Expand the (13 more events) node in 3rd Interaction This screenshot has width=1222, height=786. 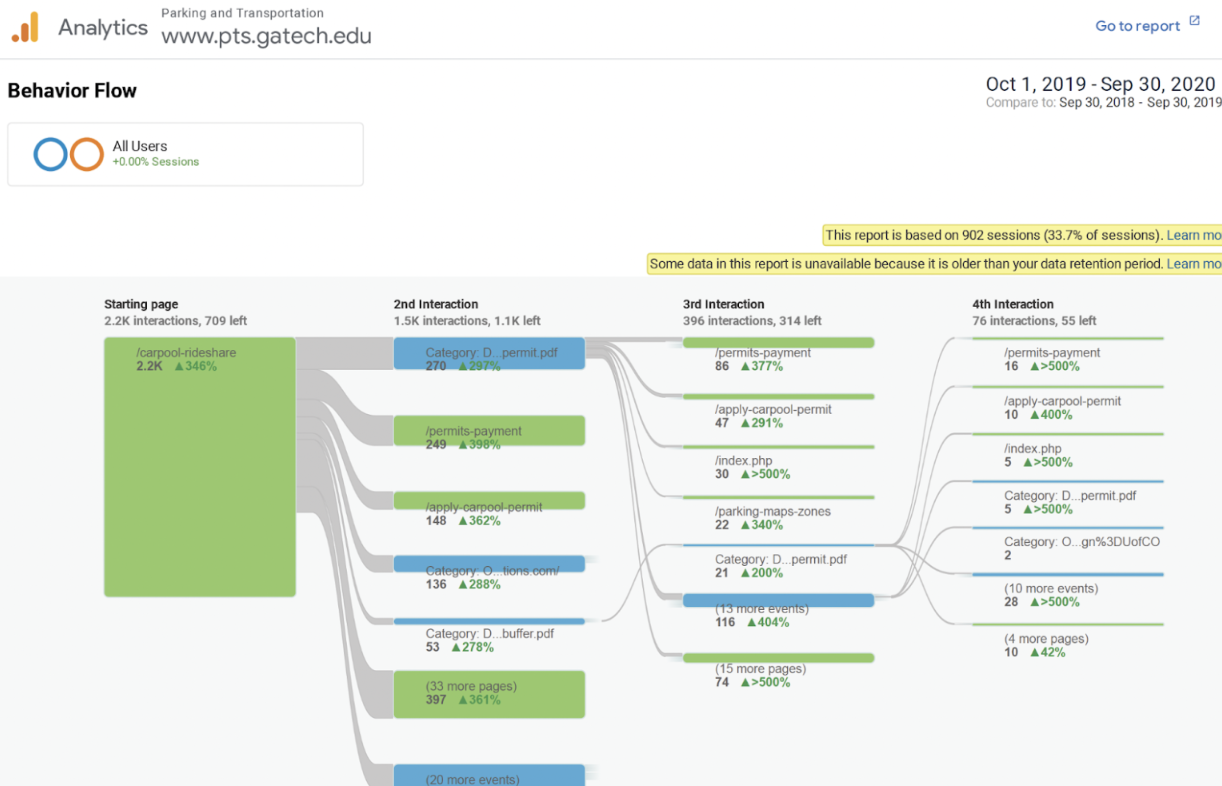pos(779,601)
